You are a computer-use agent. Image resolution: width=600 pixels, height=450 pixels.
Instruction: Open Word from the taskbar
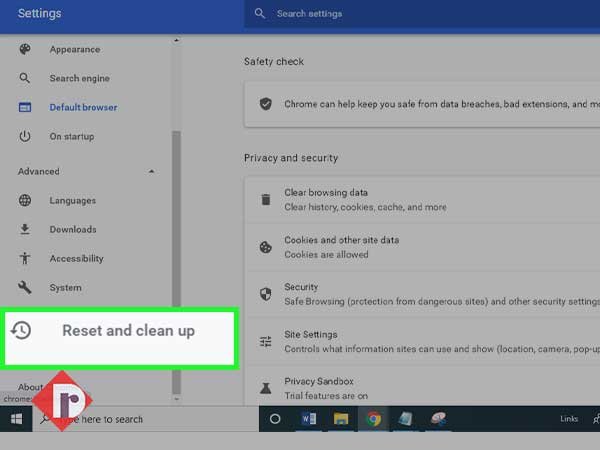pos(308,419)
